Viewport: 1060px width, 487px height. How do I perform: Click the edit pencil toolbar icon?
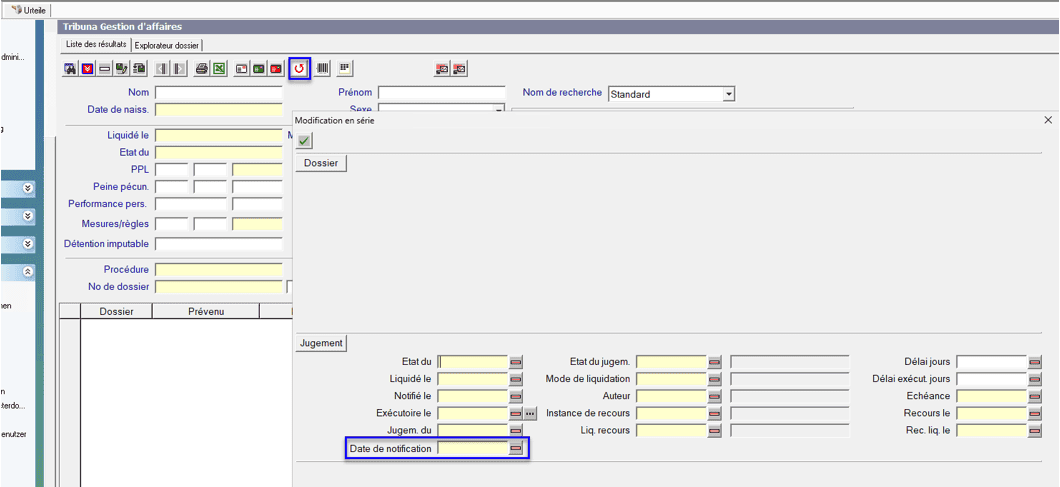(x=122, y=68)
